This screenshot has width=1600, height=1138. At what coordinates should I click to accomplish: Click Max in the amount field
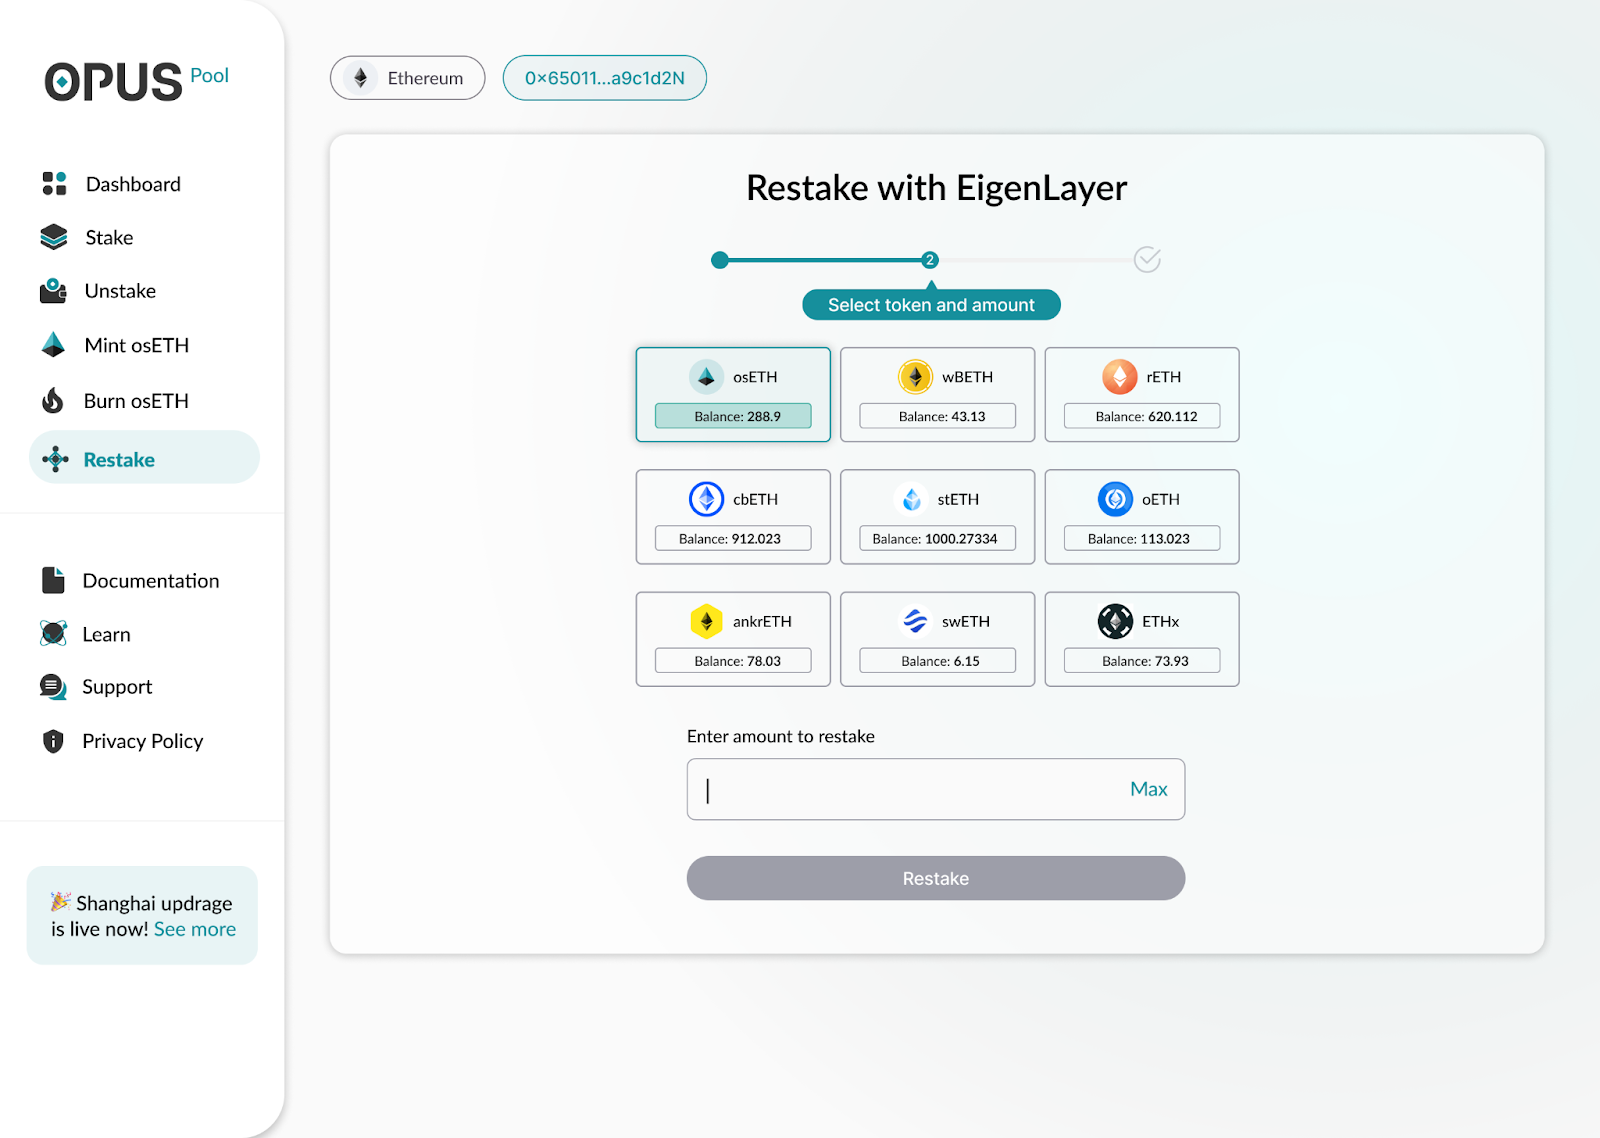(1148, 789)
